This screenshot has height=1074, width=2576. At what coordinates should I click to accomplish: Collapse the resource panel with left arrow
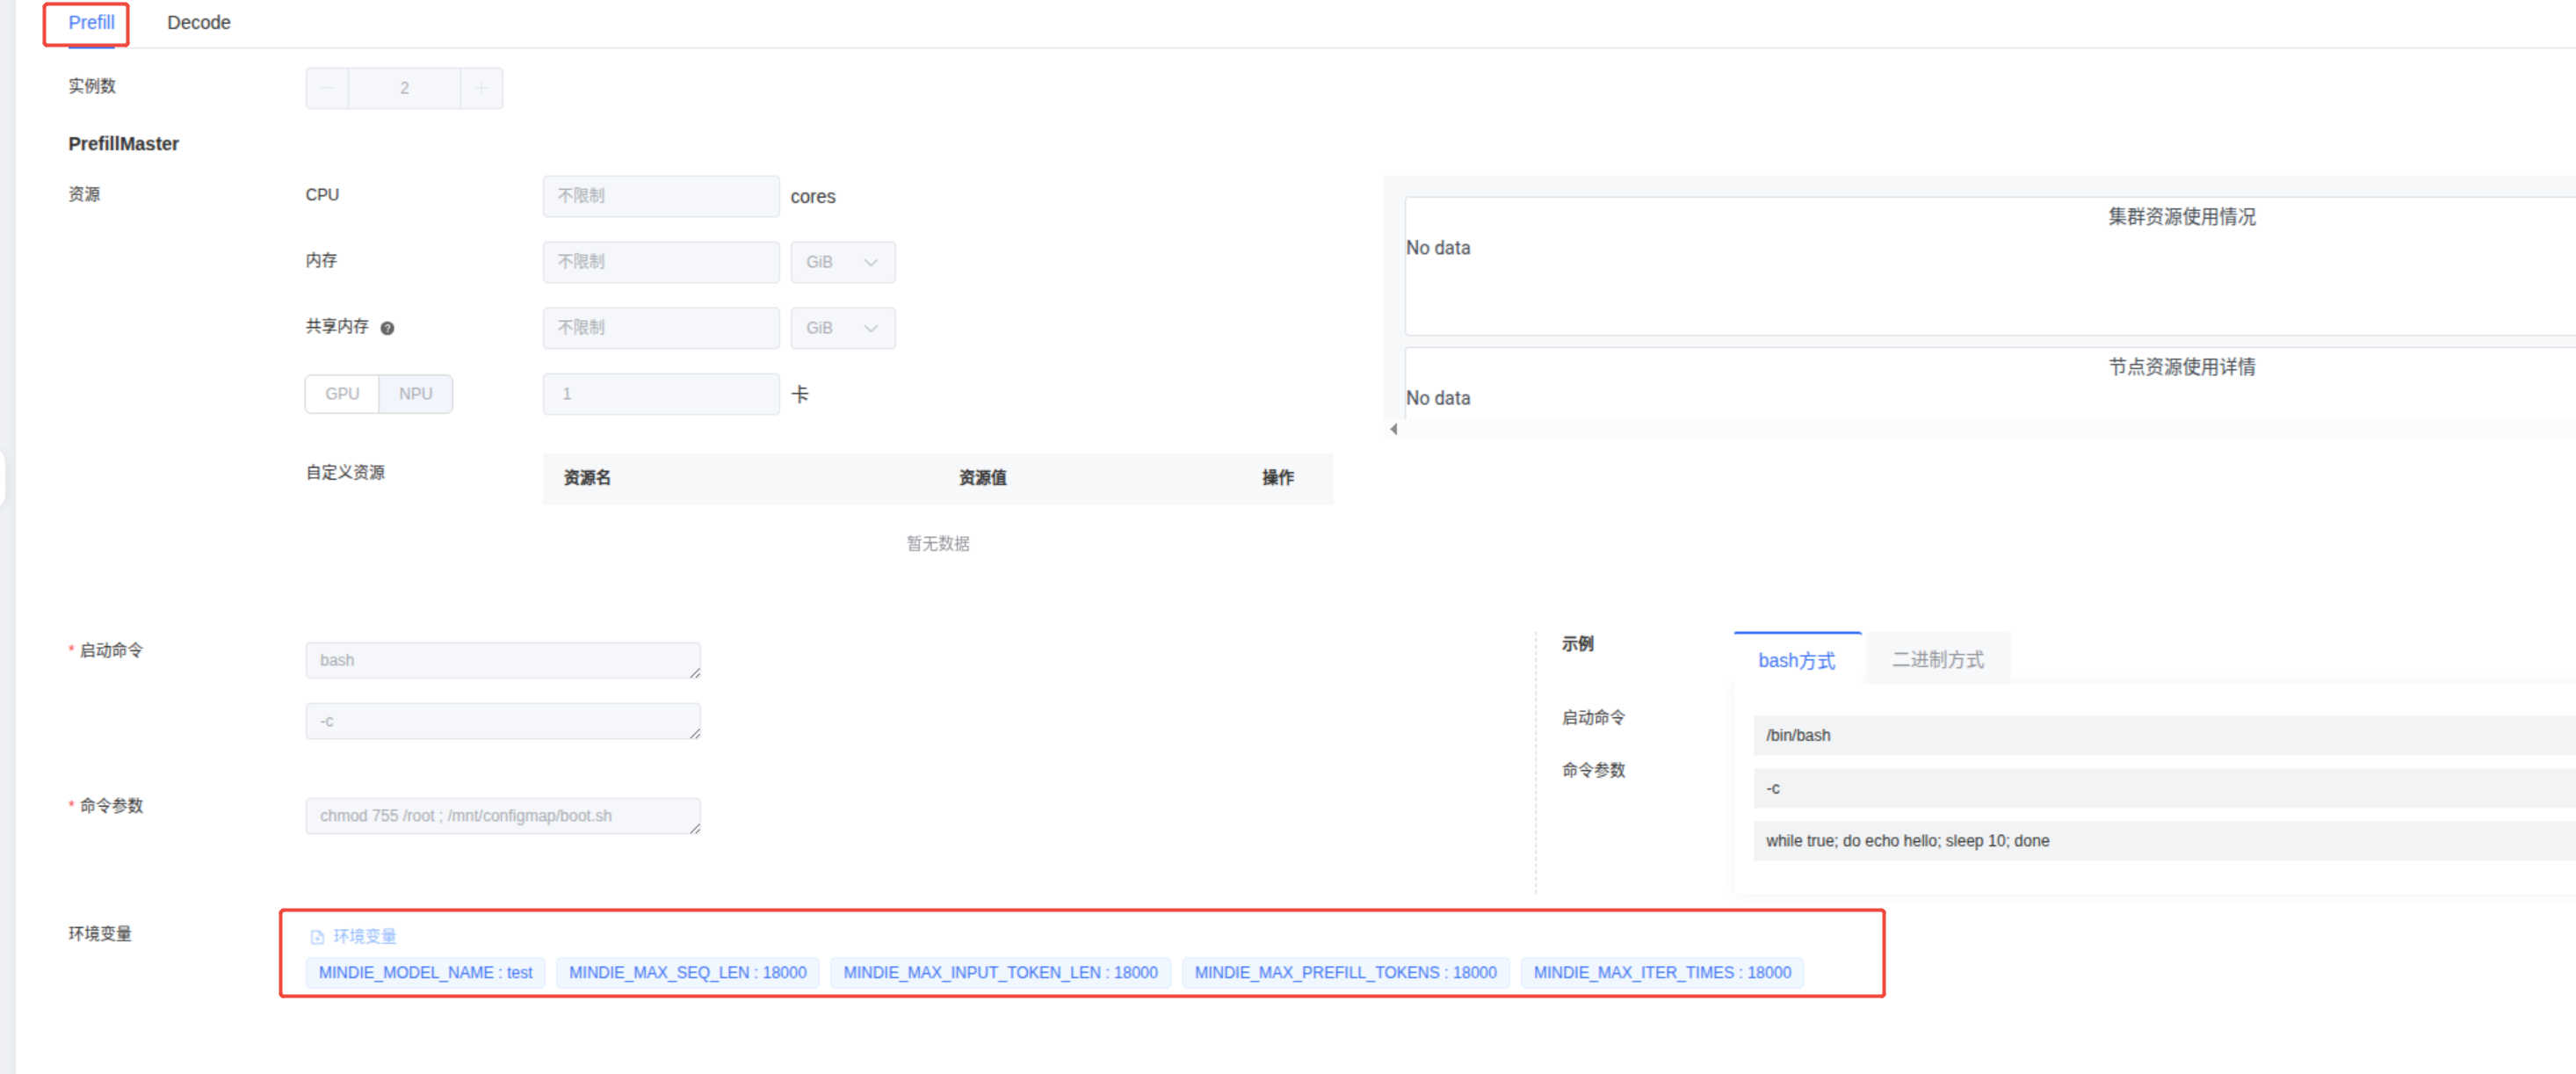(x=1393, y=429)
